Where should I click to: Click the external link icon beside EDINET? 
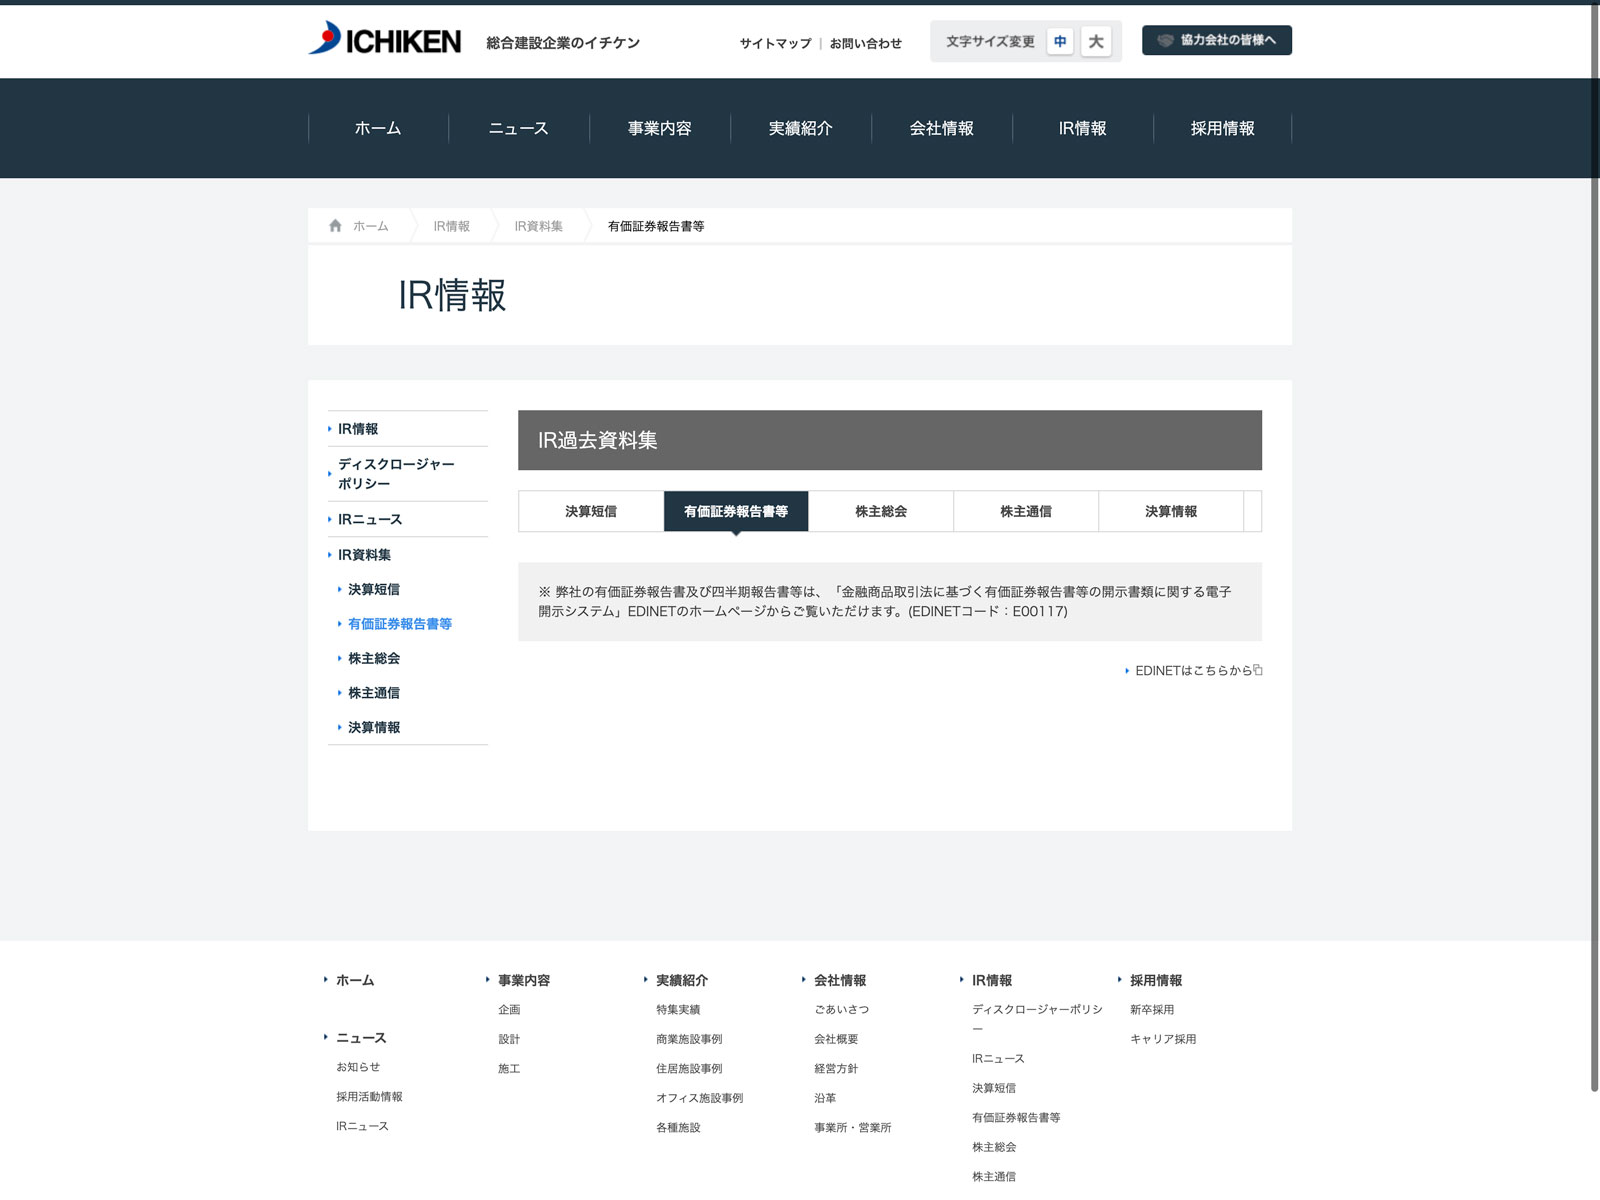1258,670
